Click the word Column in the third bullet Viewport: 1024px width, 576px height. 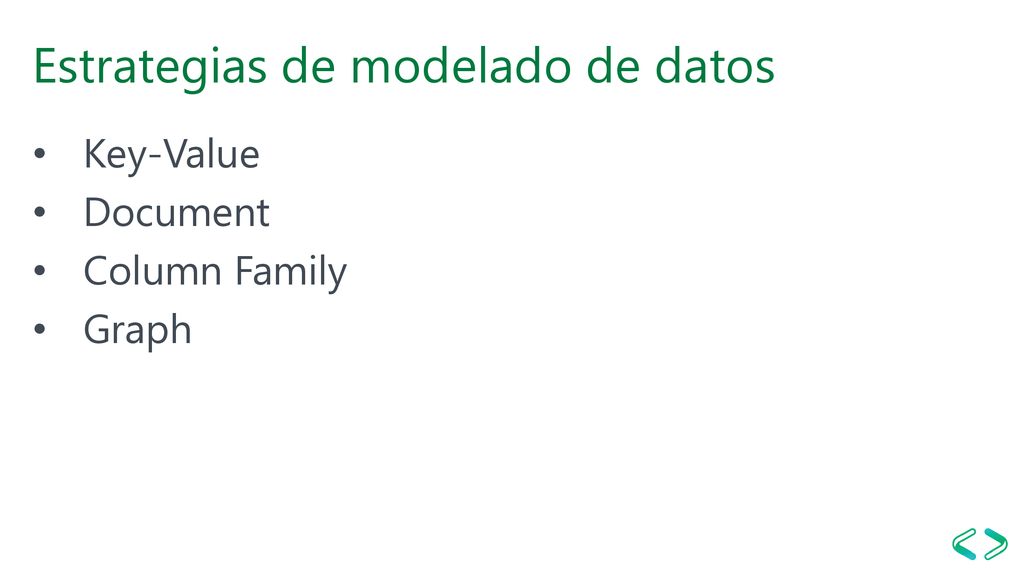153,271
